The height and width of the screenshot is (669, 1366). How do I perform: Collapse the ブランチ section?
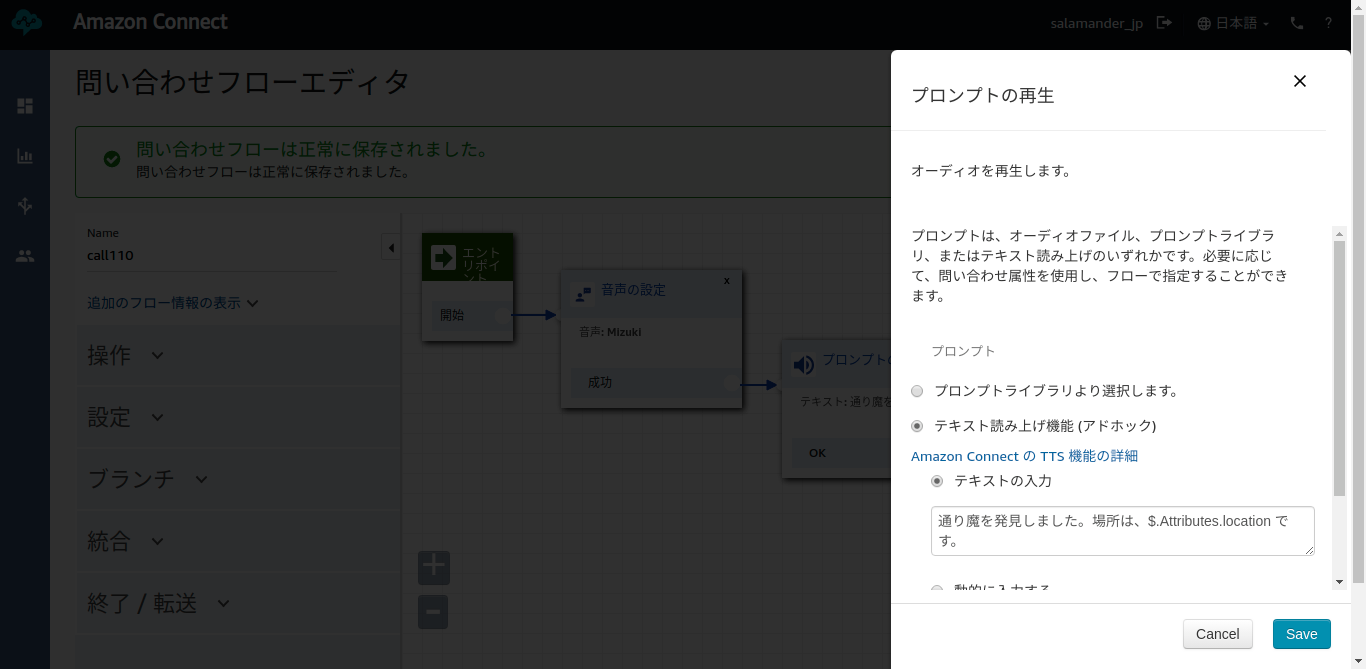[146, 479]
